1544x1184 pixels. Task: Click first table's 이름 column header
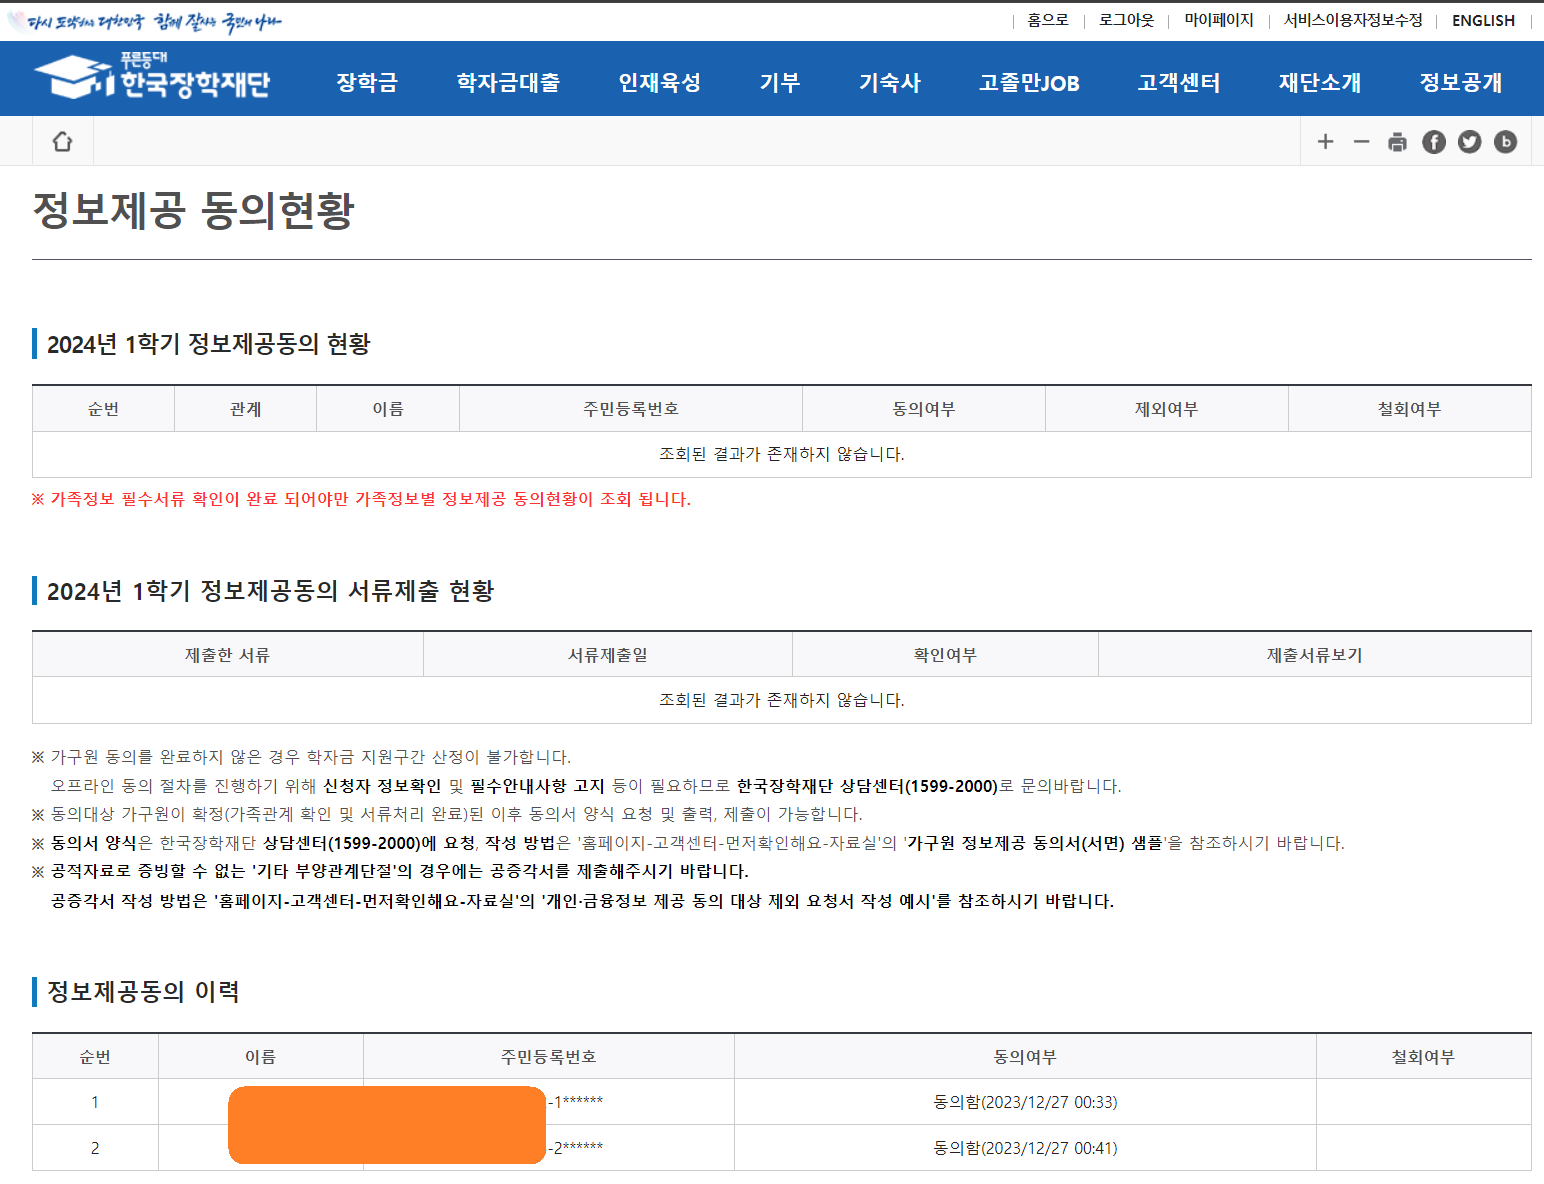388,409
